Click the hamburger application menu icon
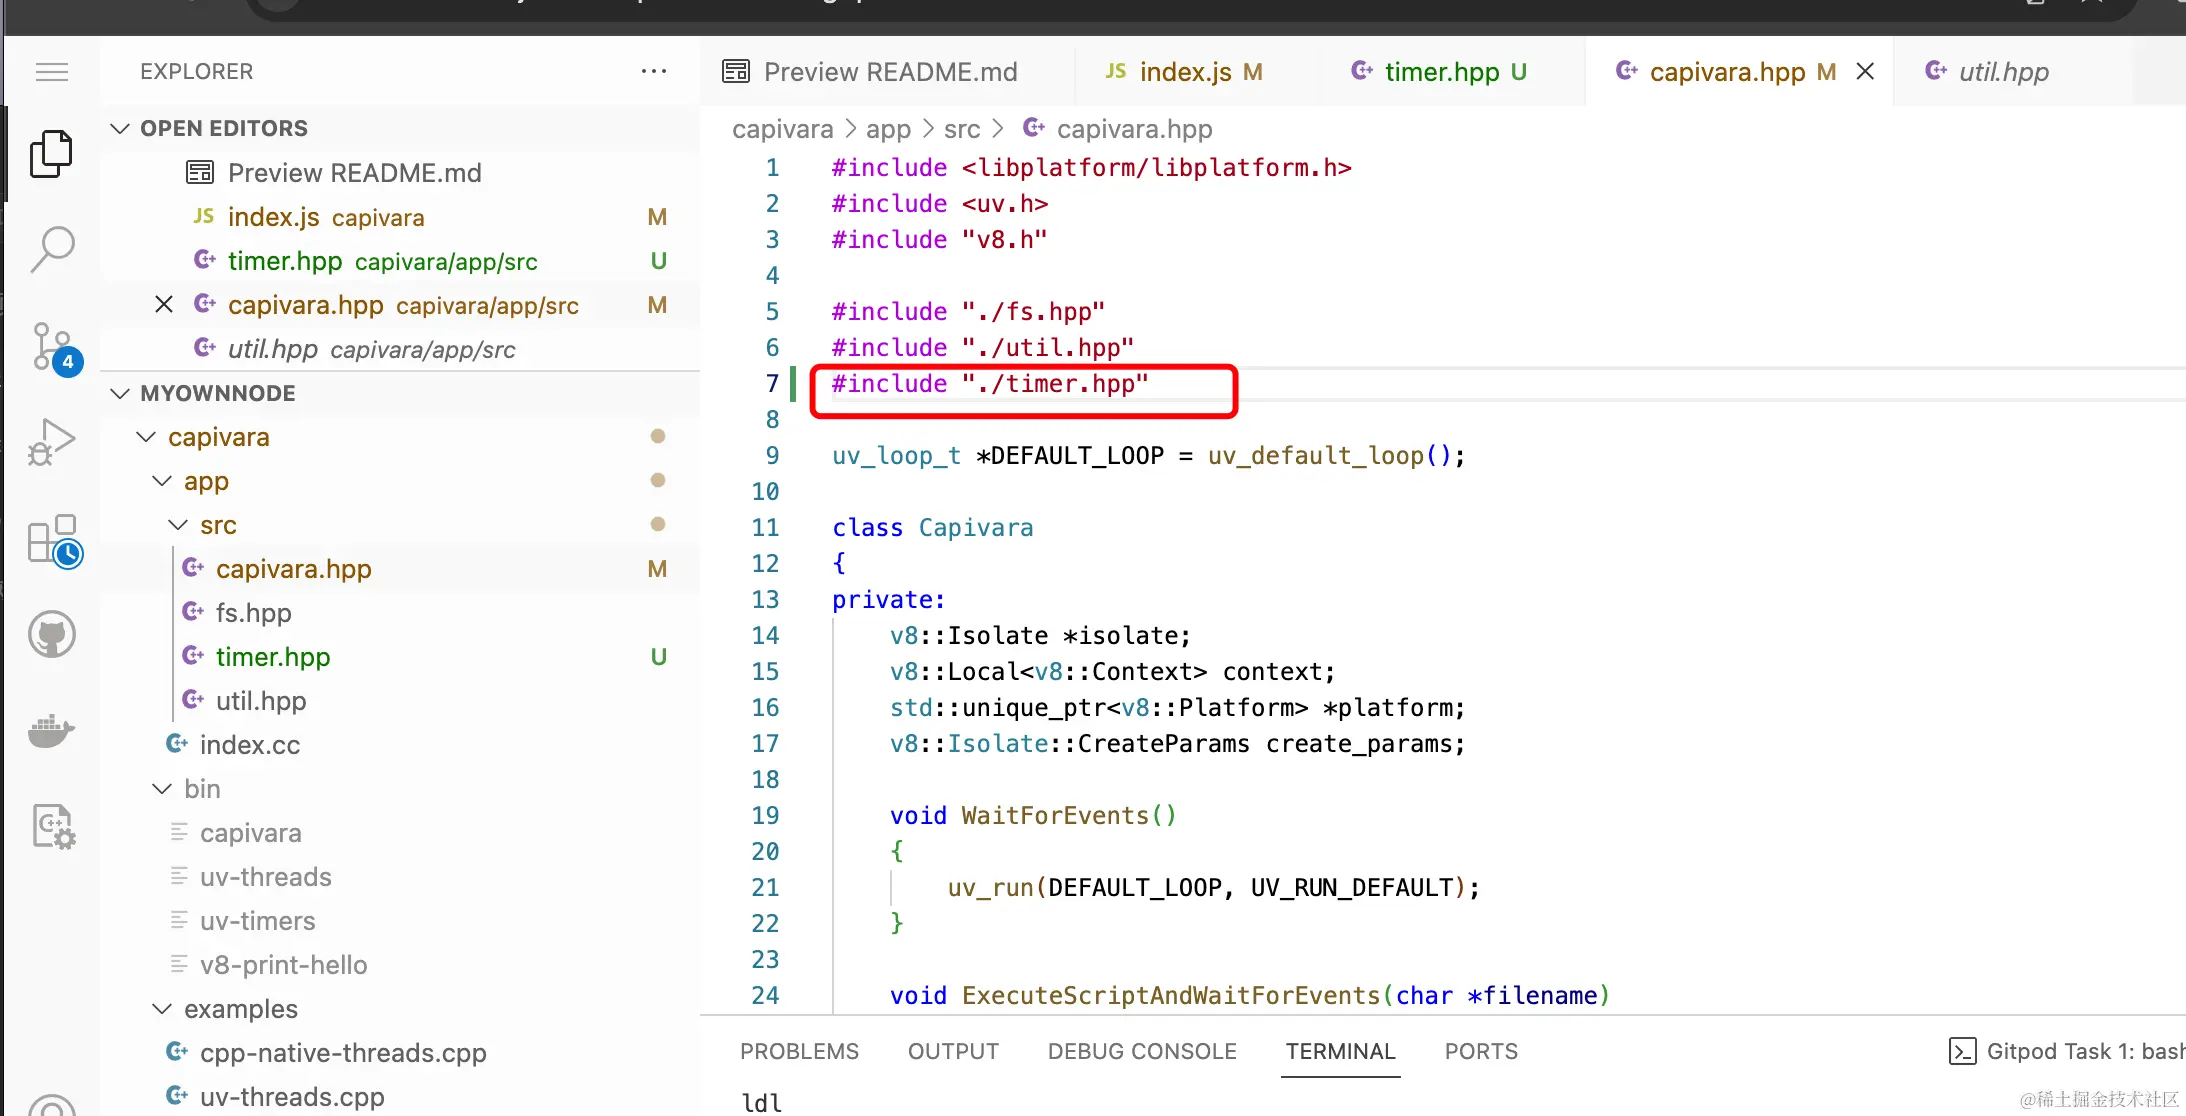 click(51, 72)
